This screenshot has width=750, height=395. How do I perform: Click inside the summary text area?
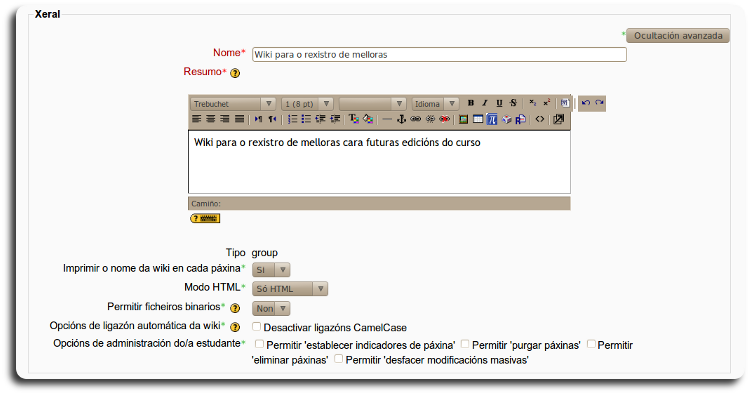pos(379,162)
